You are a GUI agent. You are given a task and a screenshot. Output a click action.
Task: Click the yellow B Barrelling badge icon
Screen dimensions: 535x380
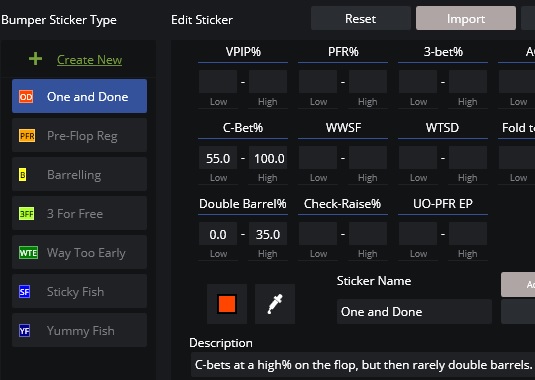pos(23,175)
